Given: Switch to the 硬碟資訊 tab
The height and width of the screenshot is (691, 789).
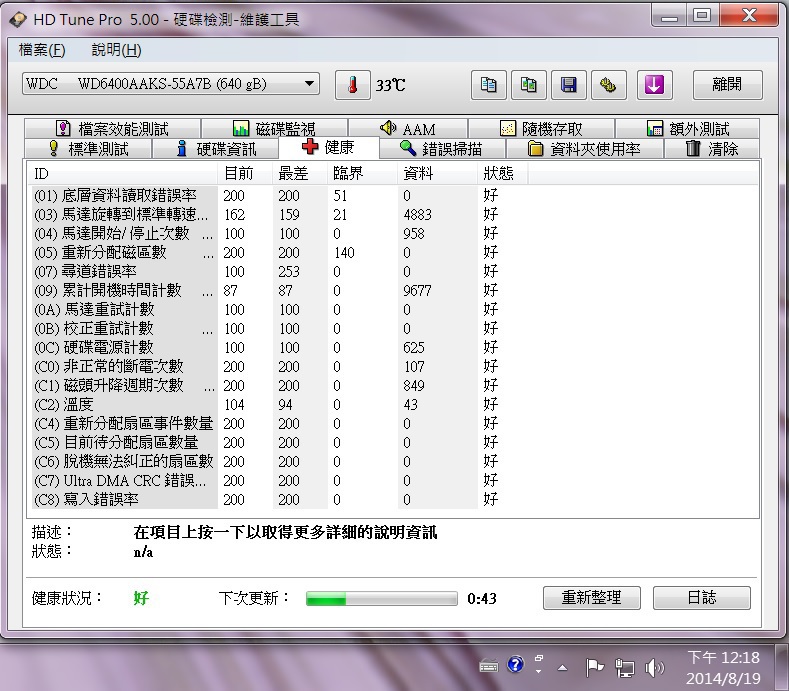Looking at the screenshot, I should click(x=216, y=148).
